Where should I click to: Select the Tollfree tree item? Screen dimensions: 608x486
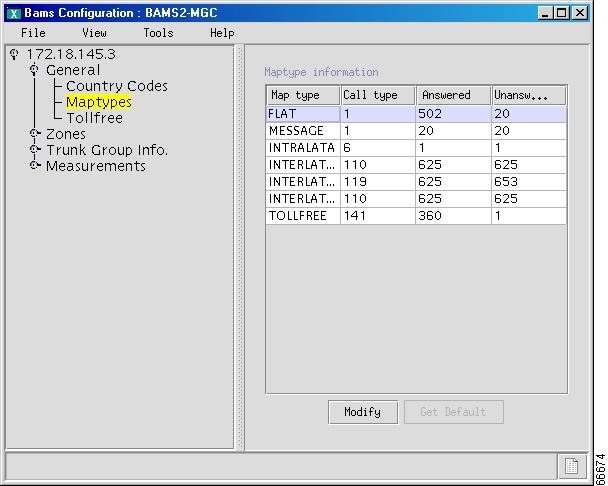(94, 118)
